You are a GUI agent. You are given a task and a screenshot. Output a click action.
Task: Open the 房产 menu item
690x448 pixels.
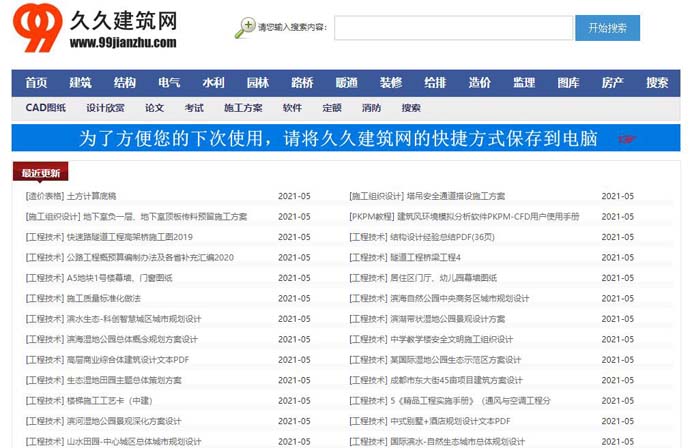613,83
